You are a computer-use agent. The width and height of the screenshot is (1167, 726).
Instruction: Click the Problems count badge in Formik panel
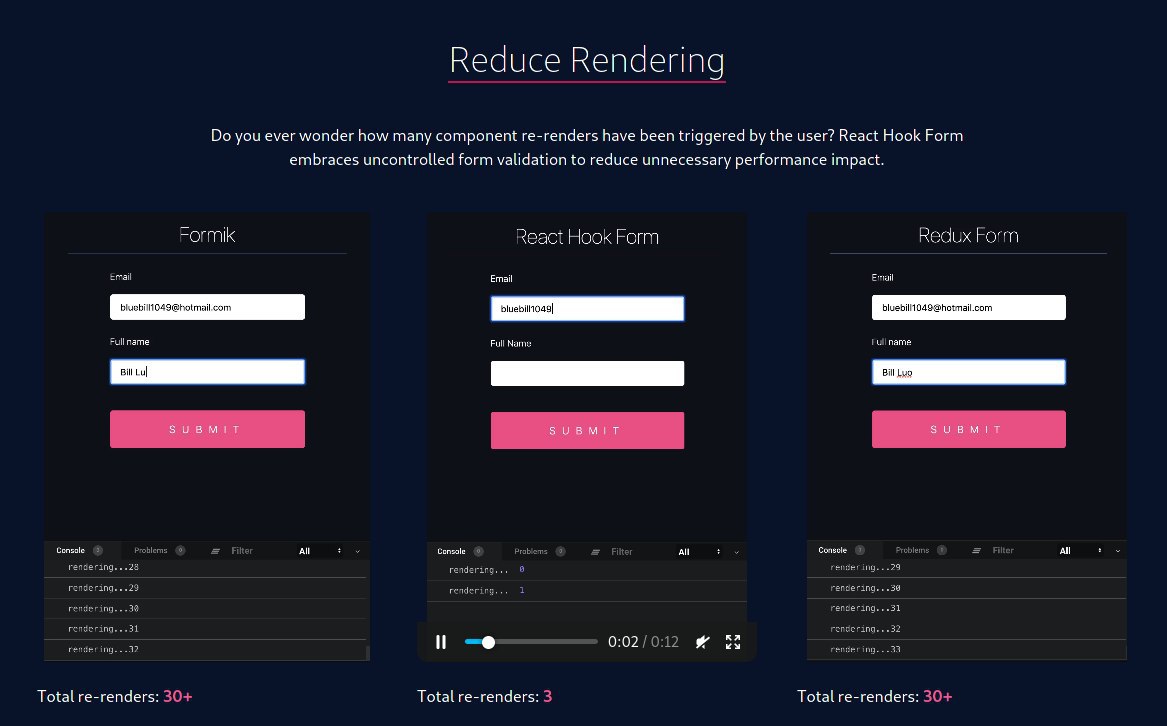click(180, 550)
